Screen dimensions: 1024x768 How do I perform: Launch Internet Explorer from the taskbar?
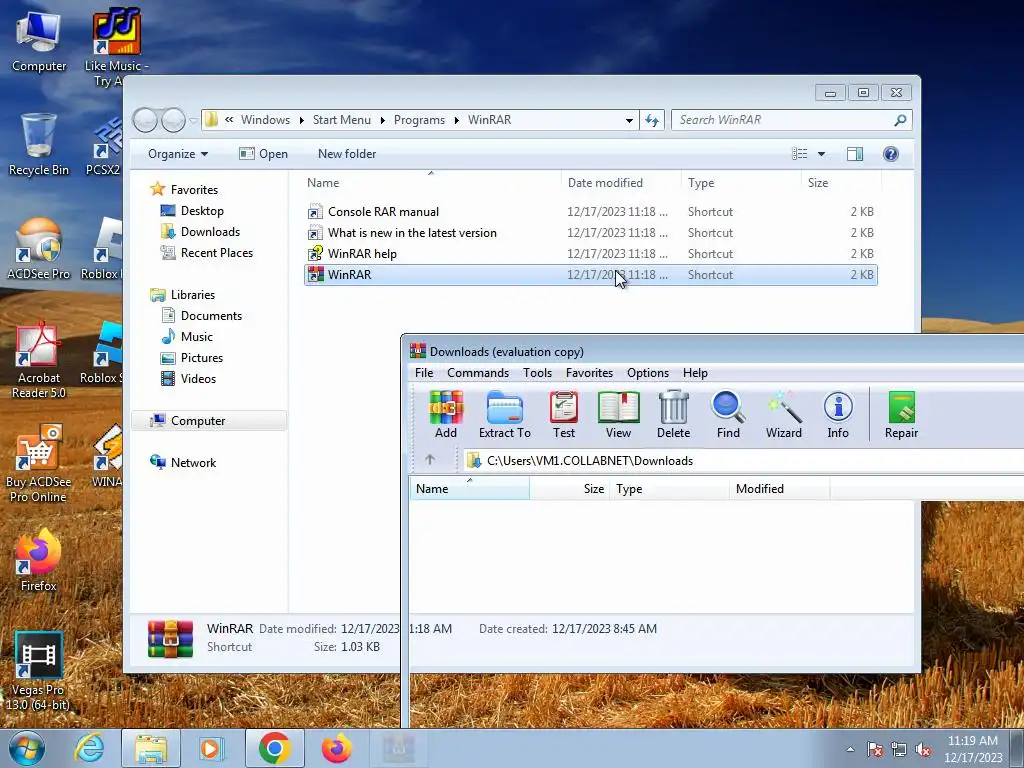click(89, 748)
